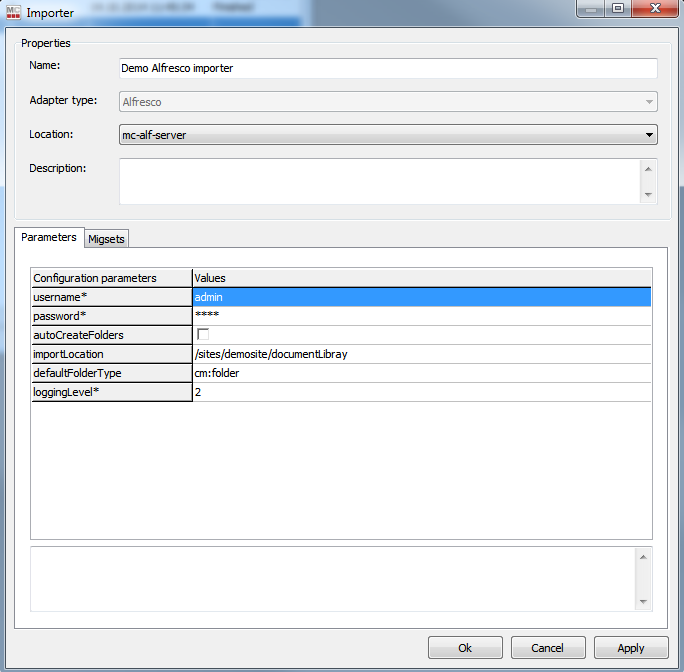Edit the defaultFolderType value cell

pyautogui.click(x=421, y=373)
